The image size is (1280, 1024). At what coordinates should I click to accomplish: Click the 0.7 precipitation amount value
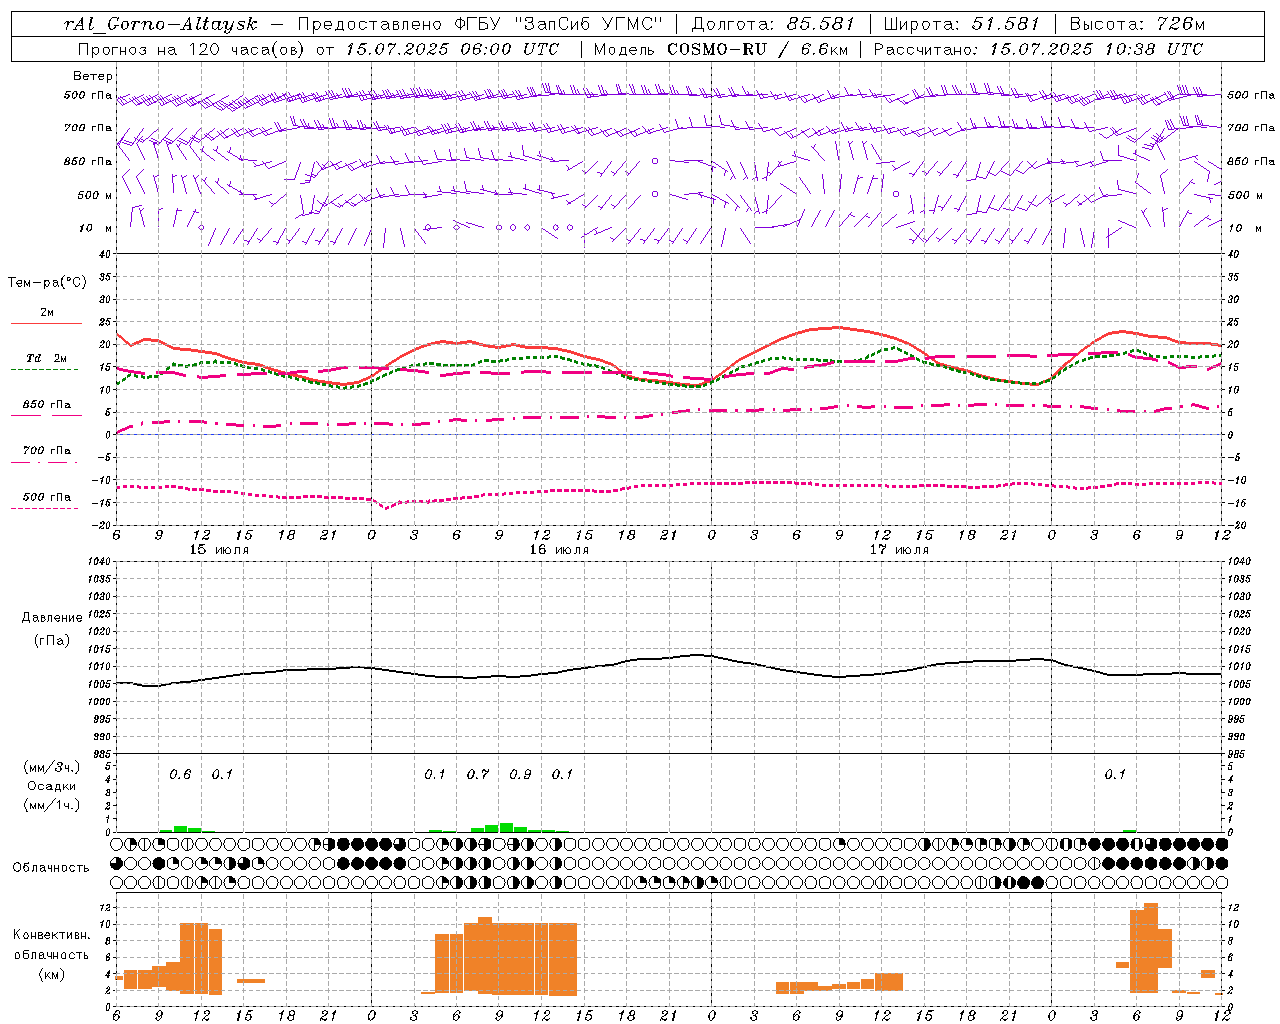[x=478, y=775]
